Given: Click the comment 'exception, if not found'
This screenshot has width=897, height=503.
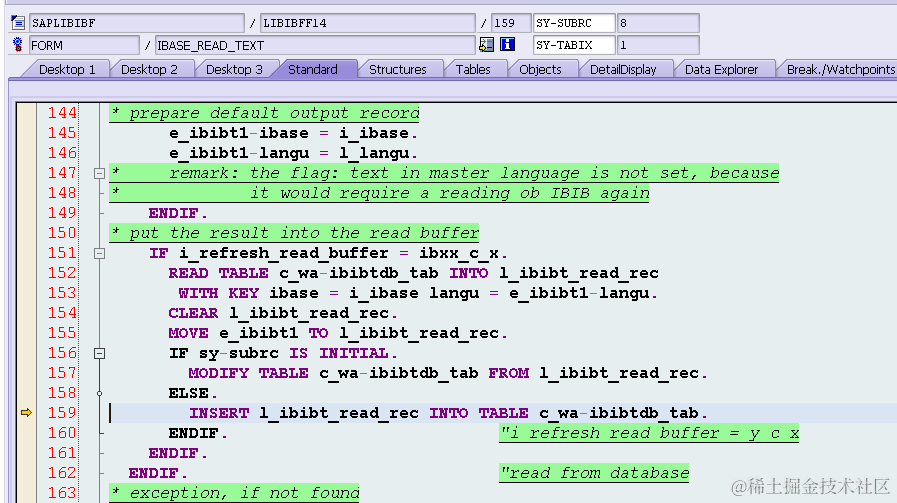Looking at the screenshot, I should [x=235, y=493].
